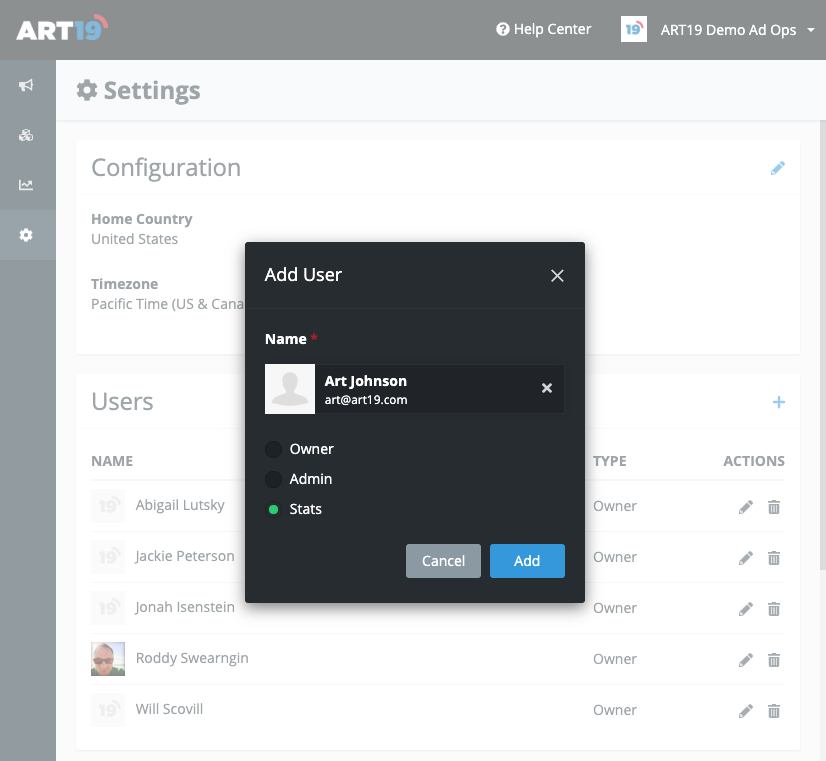Viewport: 826px width, 761px height.
Task: Remove Art Johnson from the Name field
Action: (546, 388)
